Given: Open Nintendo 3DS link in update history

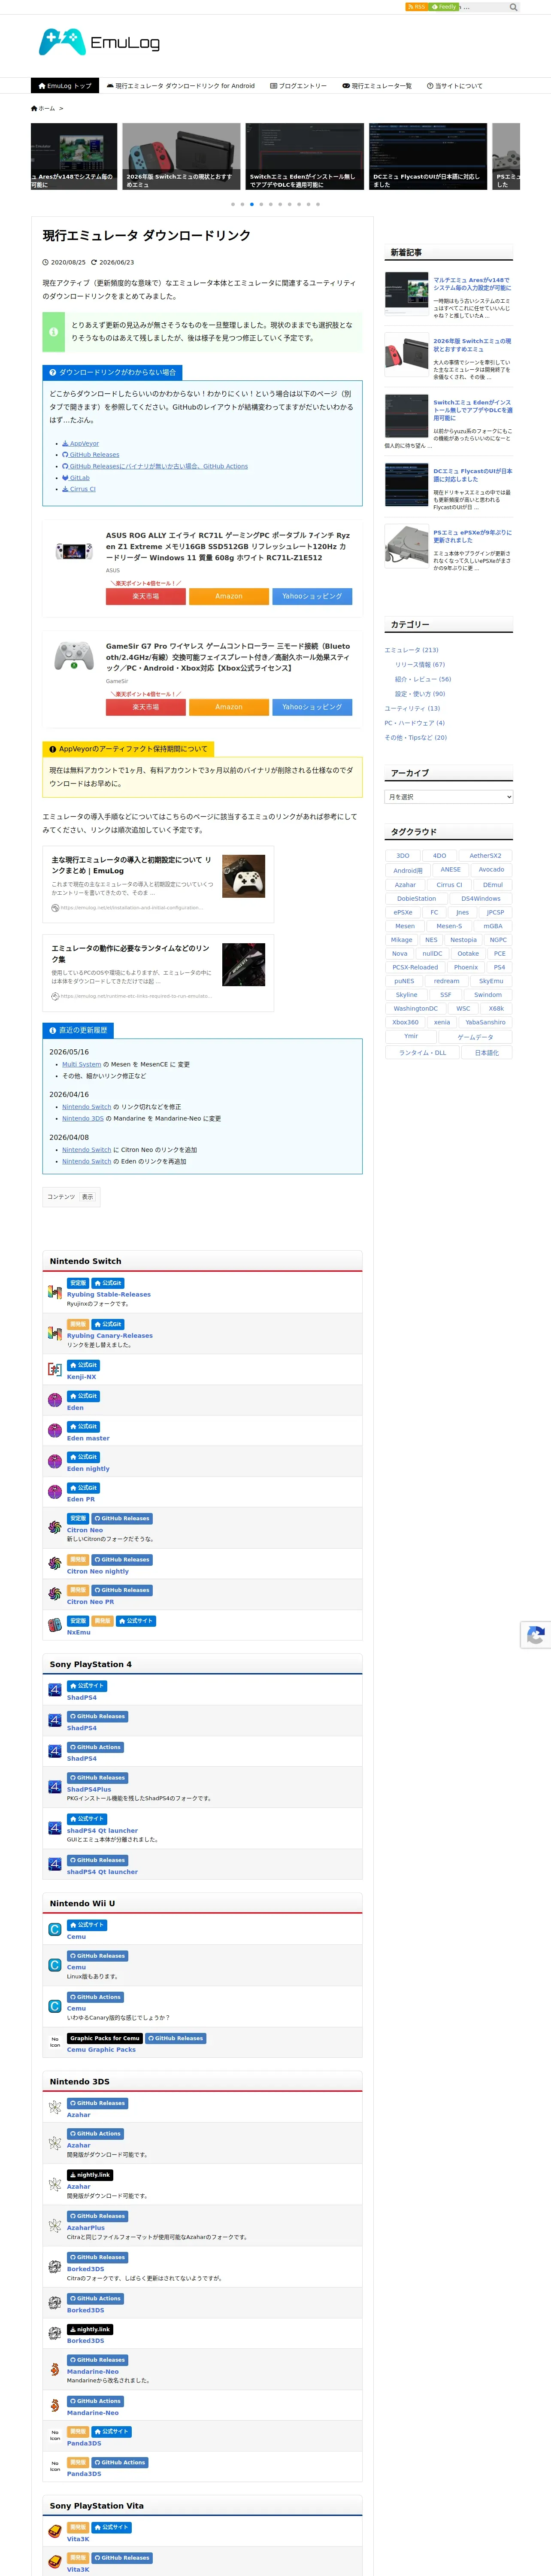Looking at the screenshot, I should (x=83, y=1119).
